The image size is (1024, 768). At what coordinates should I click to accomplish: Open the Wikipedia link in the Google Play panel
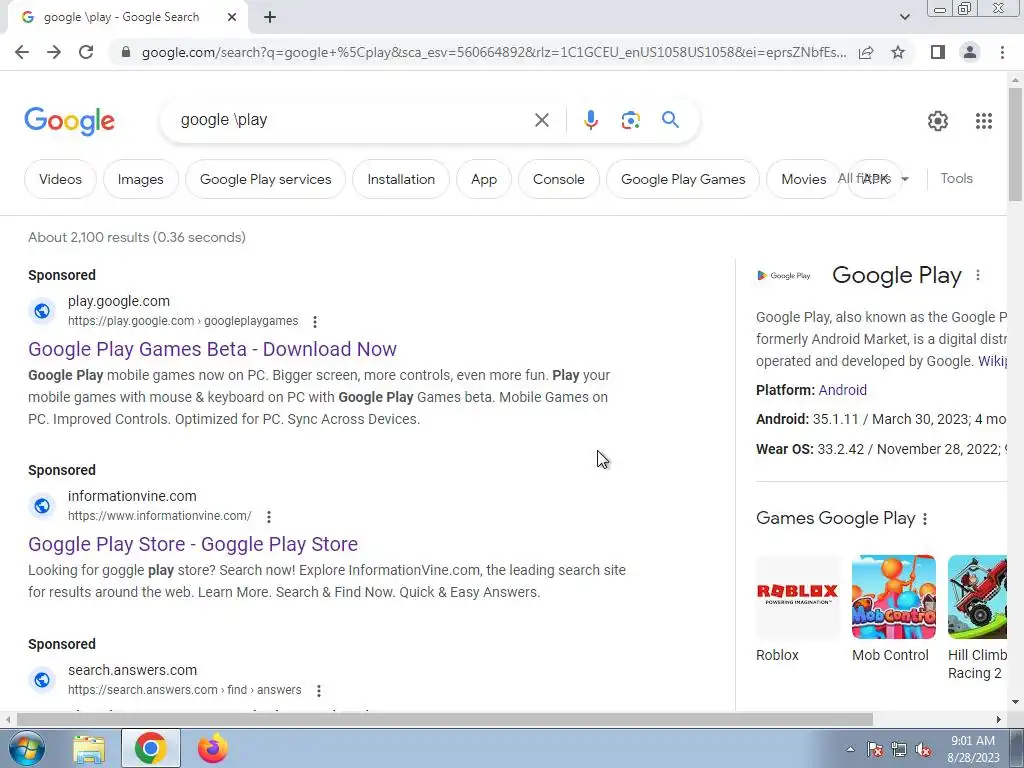tap(992, 361)
